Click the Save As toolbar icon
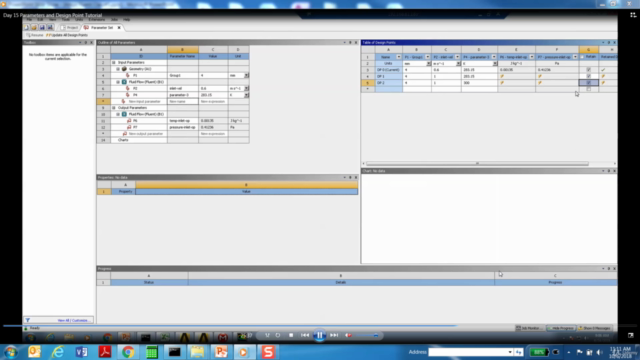 (x=50, y=27)
